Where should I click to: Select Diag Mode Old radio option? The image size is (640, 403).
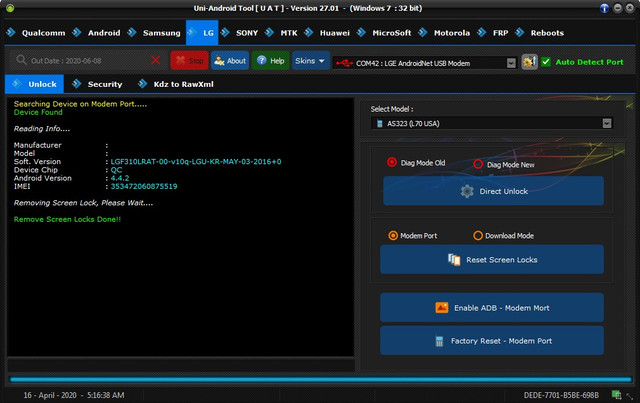[392, 163]
